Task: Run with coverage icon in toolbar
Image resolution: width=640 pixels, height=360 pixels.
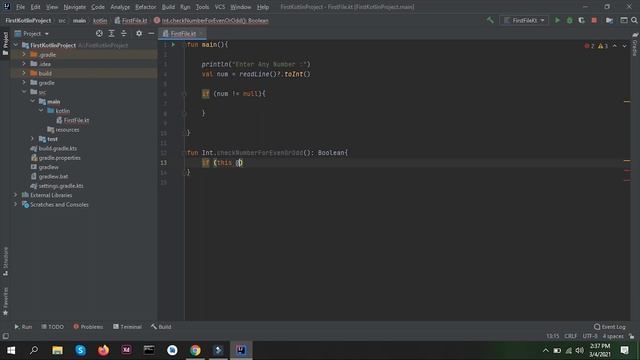Action: 582,20
